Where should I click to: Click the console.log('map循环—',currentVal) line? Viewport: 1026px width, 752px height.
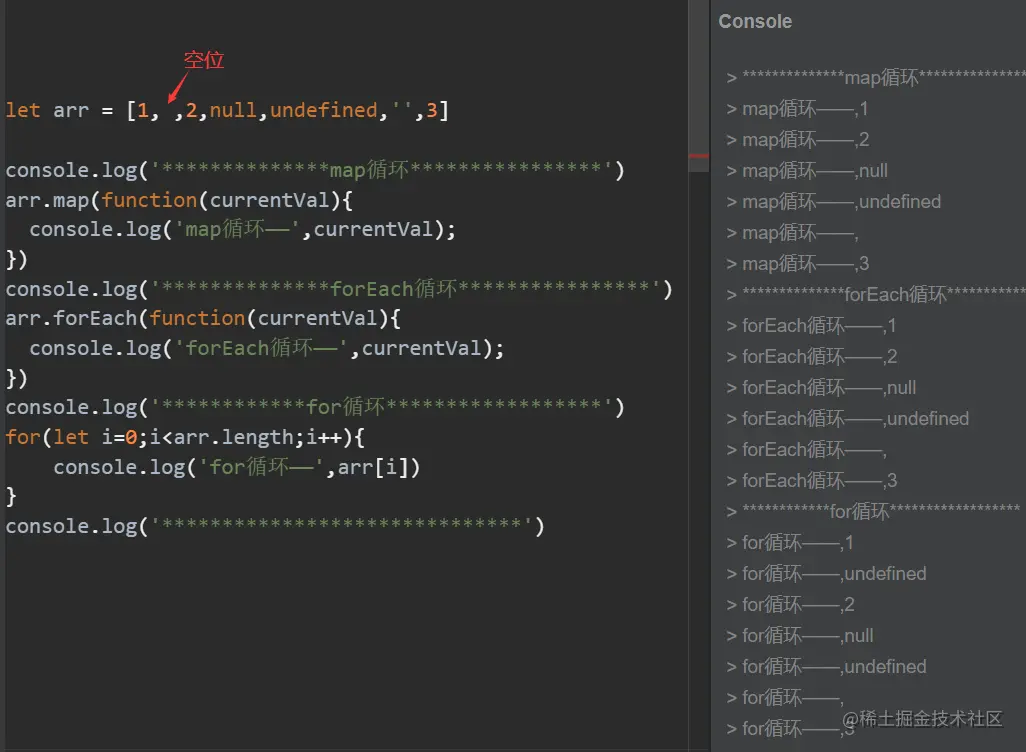(x=242, y=229)
